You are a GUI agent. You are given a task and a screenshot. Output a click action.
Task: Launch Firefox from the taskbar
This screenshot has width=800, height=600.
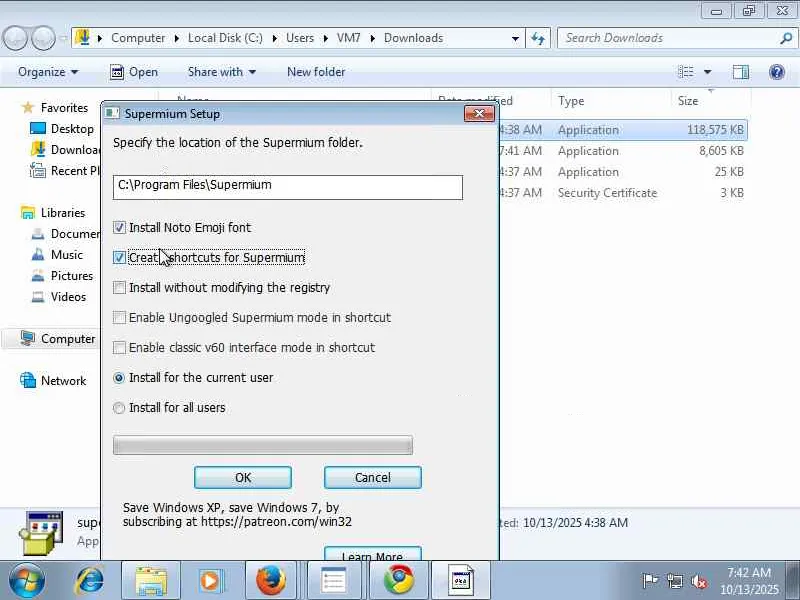coord(271,581)
